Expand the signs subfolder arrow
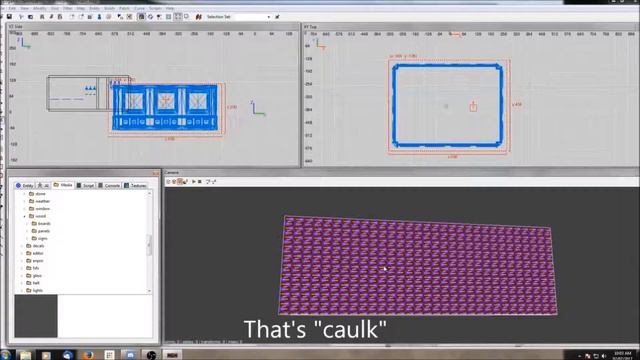This screenshot has width=640, height=360. pos(28,238)
